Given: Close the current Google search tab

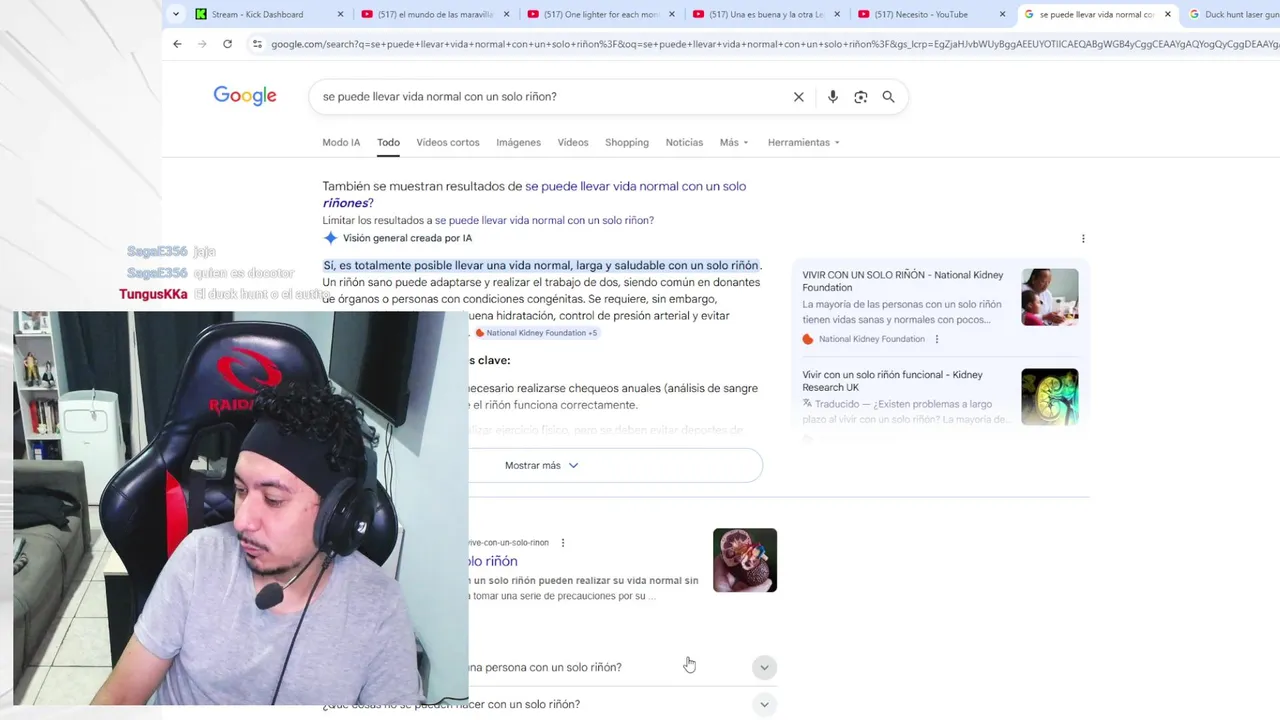Looking at the screenshot, I should pos(1167,14).
